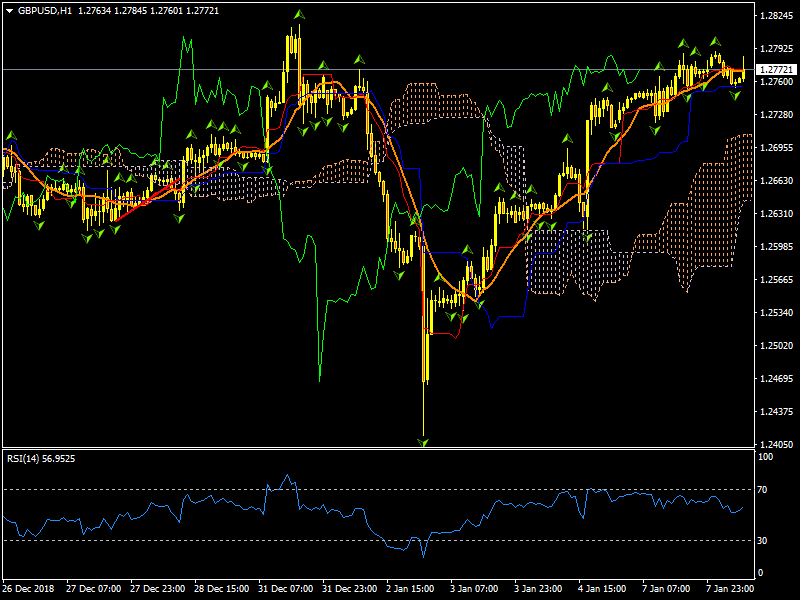800x600 pixels.
Task: Click the RSI 100 scale label
Action: point(767,457)
